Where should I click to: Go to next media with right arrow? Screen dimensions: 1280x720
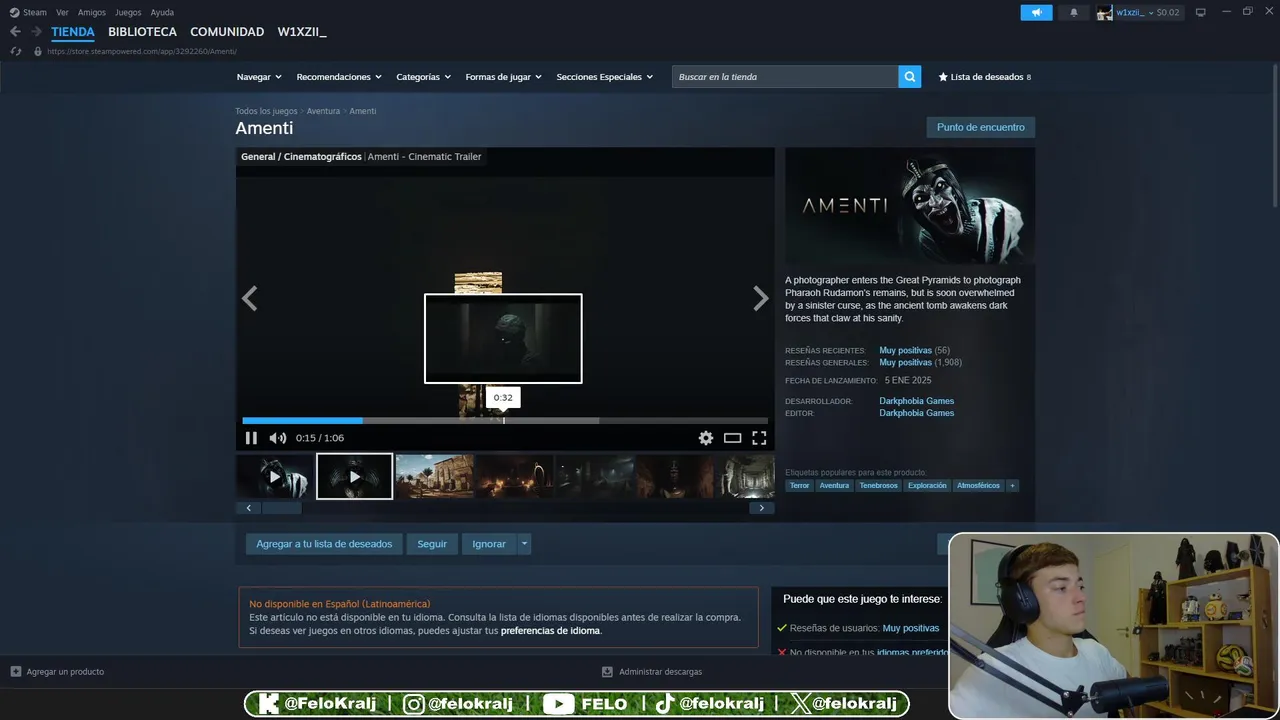[x=761, y=298]
